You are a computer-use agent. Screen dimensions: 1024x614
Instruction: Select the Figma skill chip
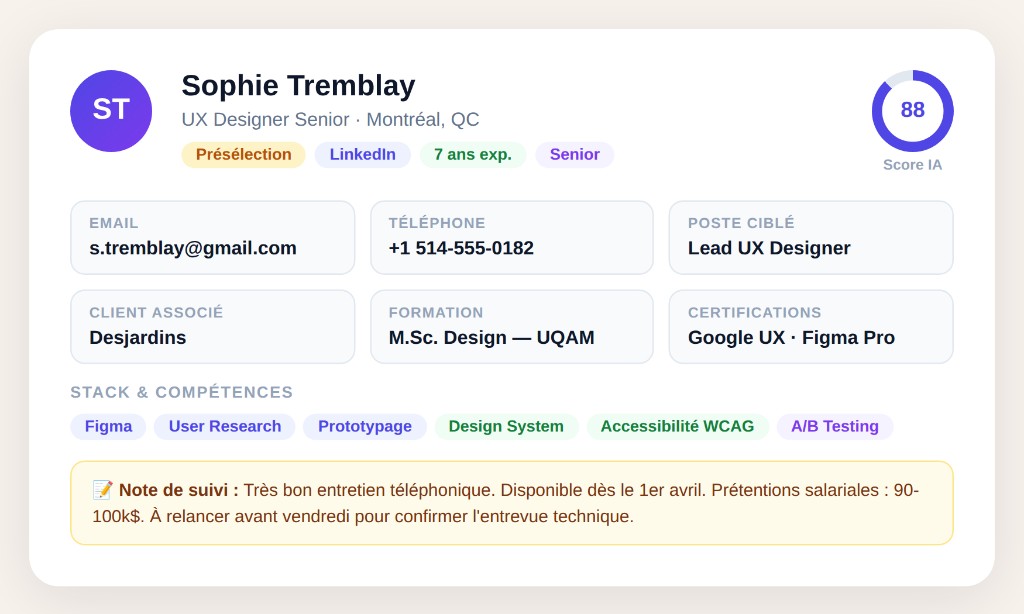pyautogui.click(x=108, y=426)
